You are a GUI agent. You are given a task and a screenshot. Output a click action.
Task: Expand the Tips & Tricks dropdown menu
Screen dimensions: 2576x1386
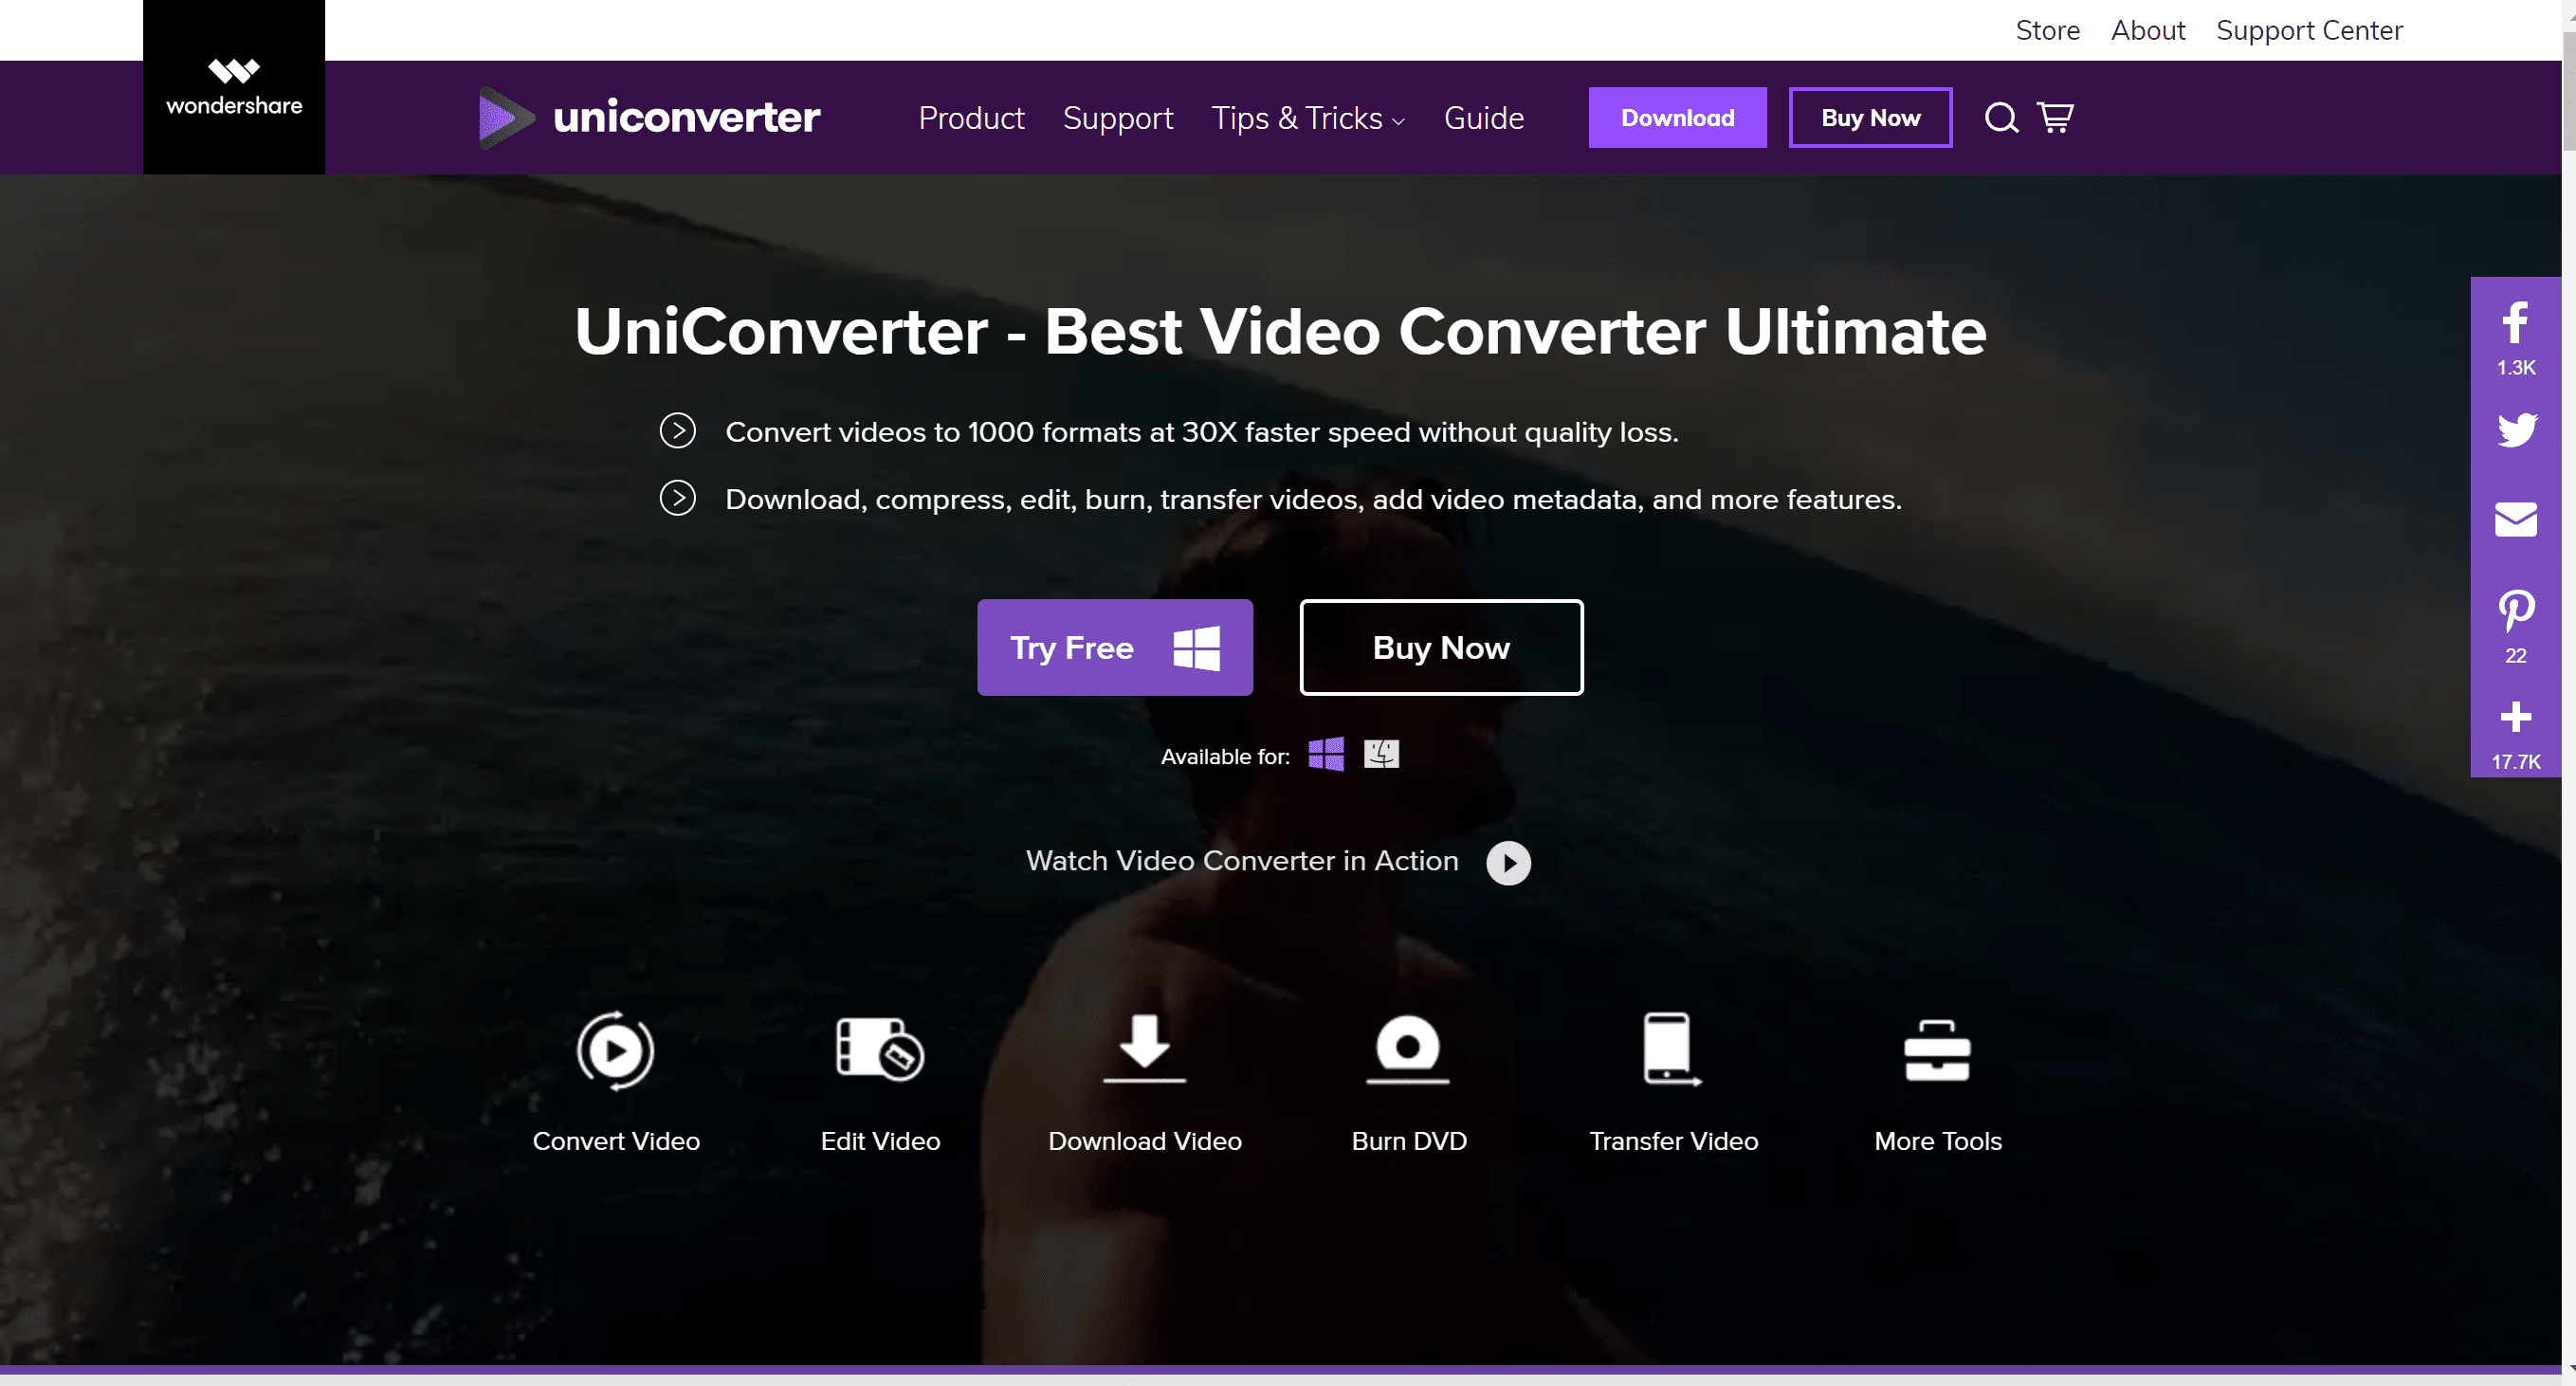click(1307, 118)
